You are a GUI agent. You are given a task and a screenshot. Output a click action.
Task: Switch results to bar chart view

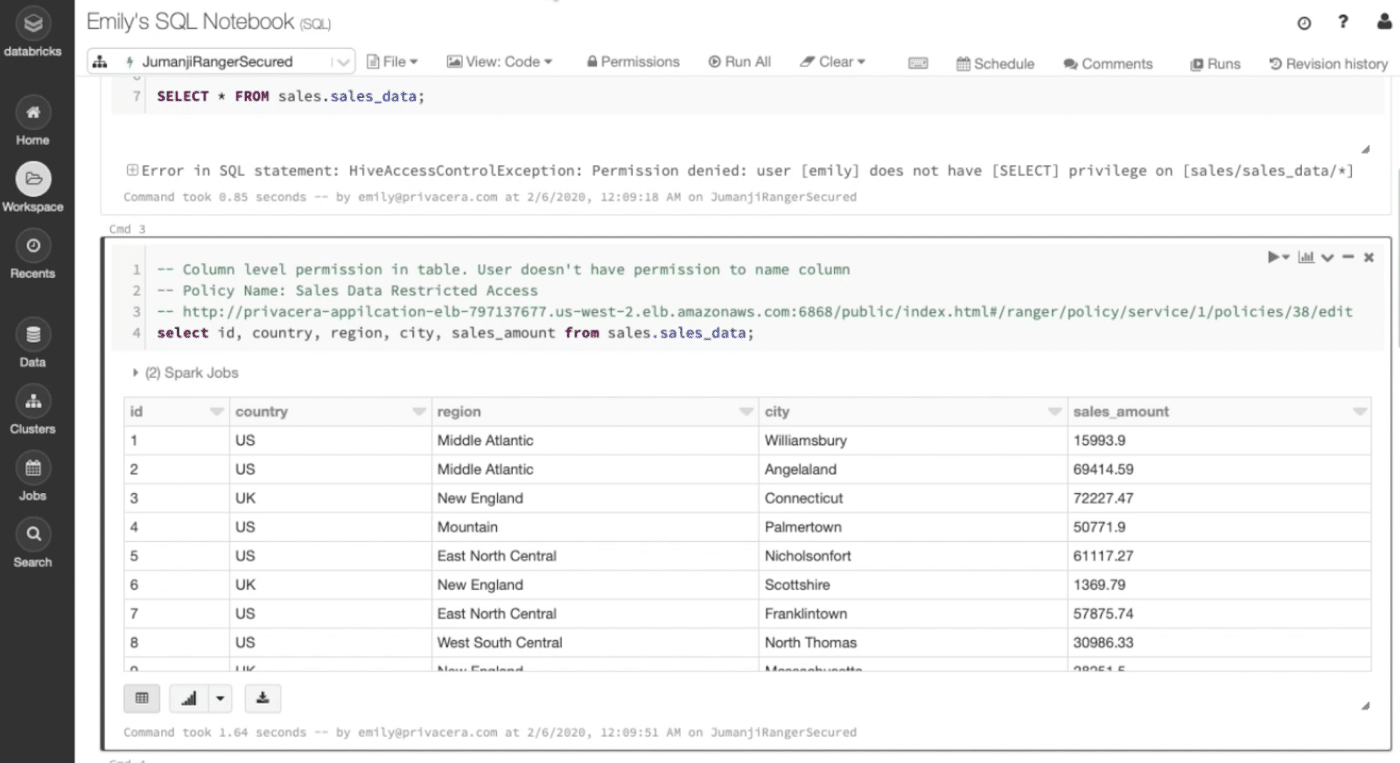point(189,698)
